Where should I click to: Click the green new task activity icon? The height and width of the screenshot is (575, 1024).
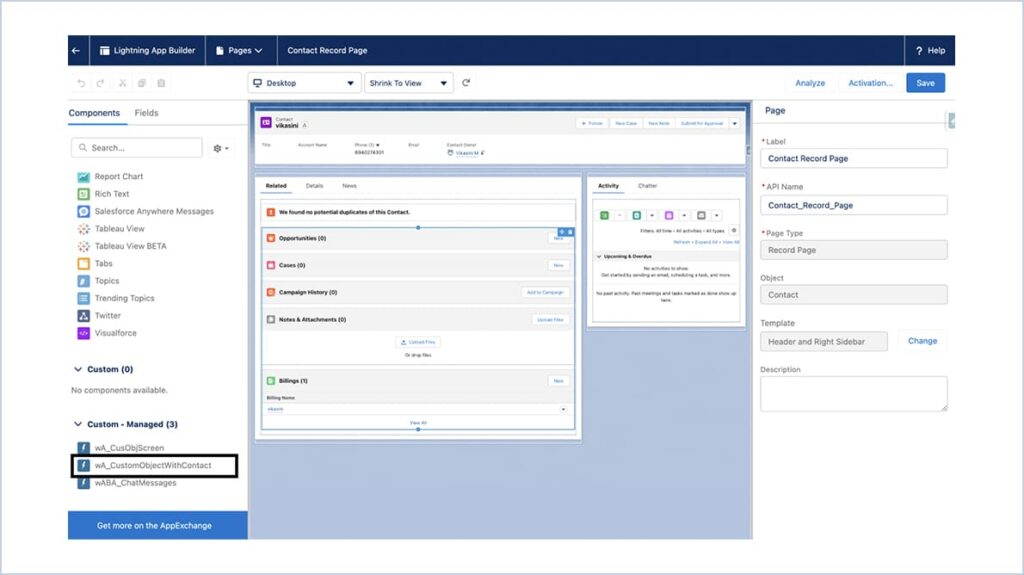point(605,216)
